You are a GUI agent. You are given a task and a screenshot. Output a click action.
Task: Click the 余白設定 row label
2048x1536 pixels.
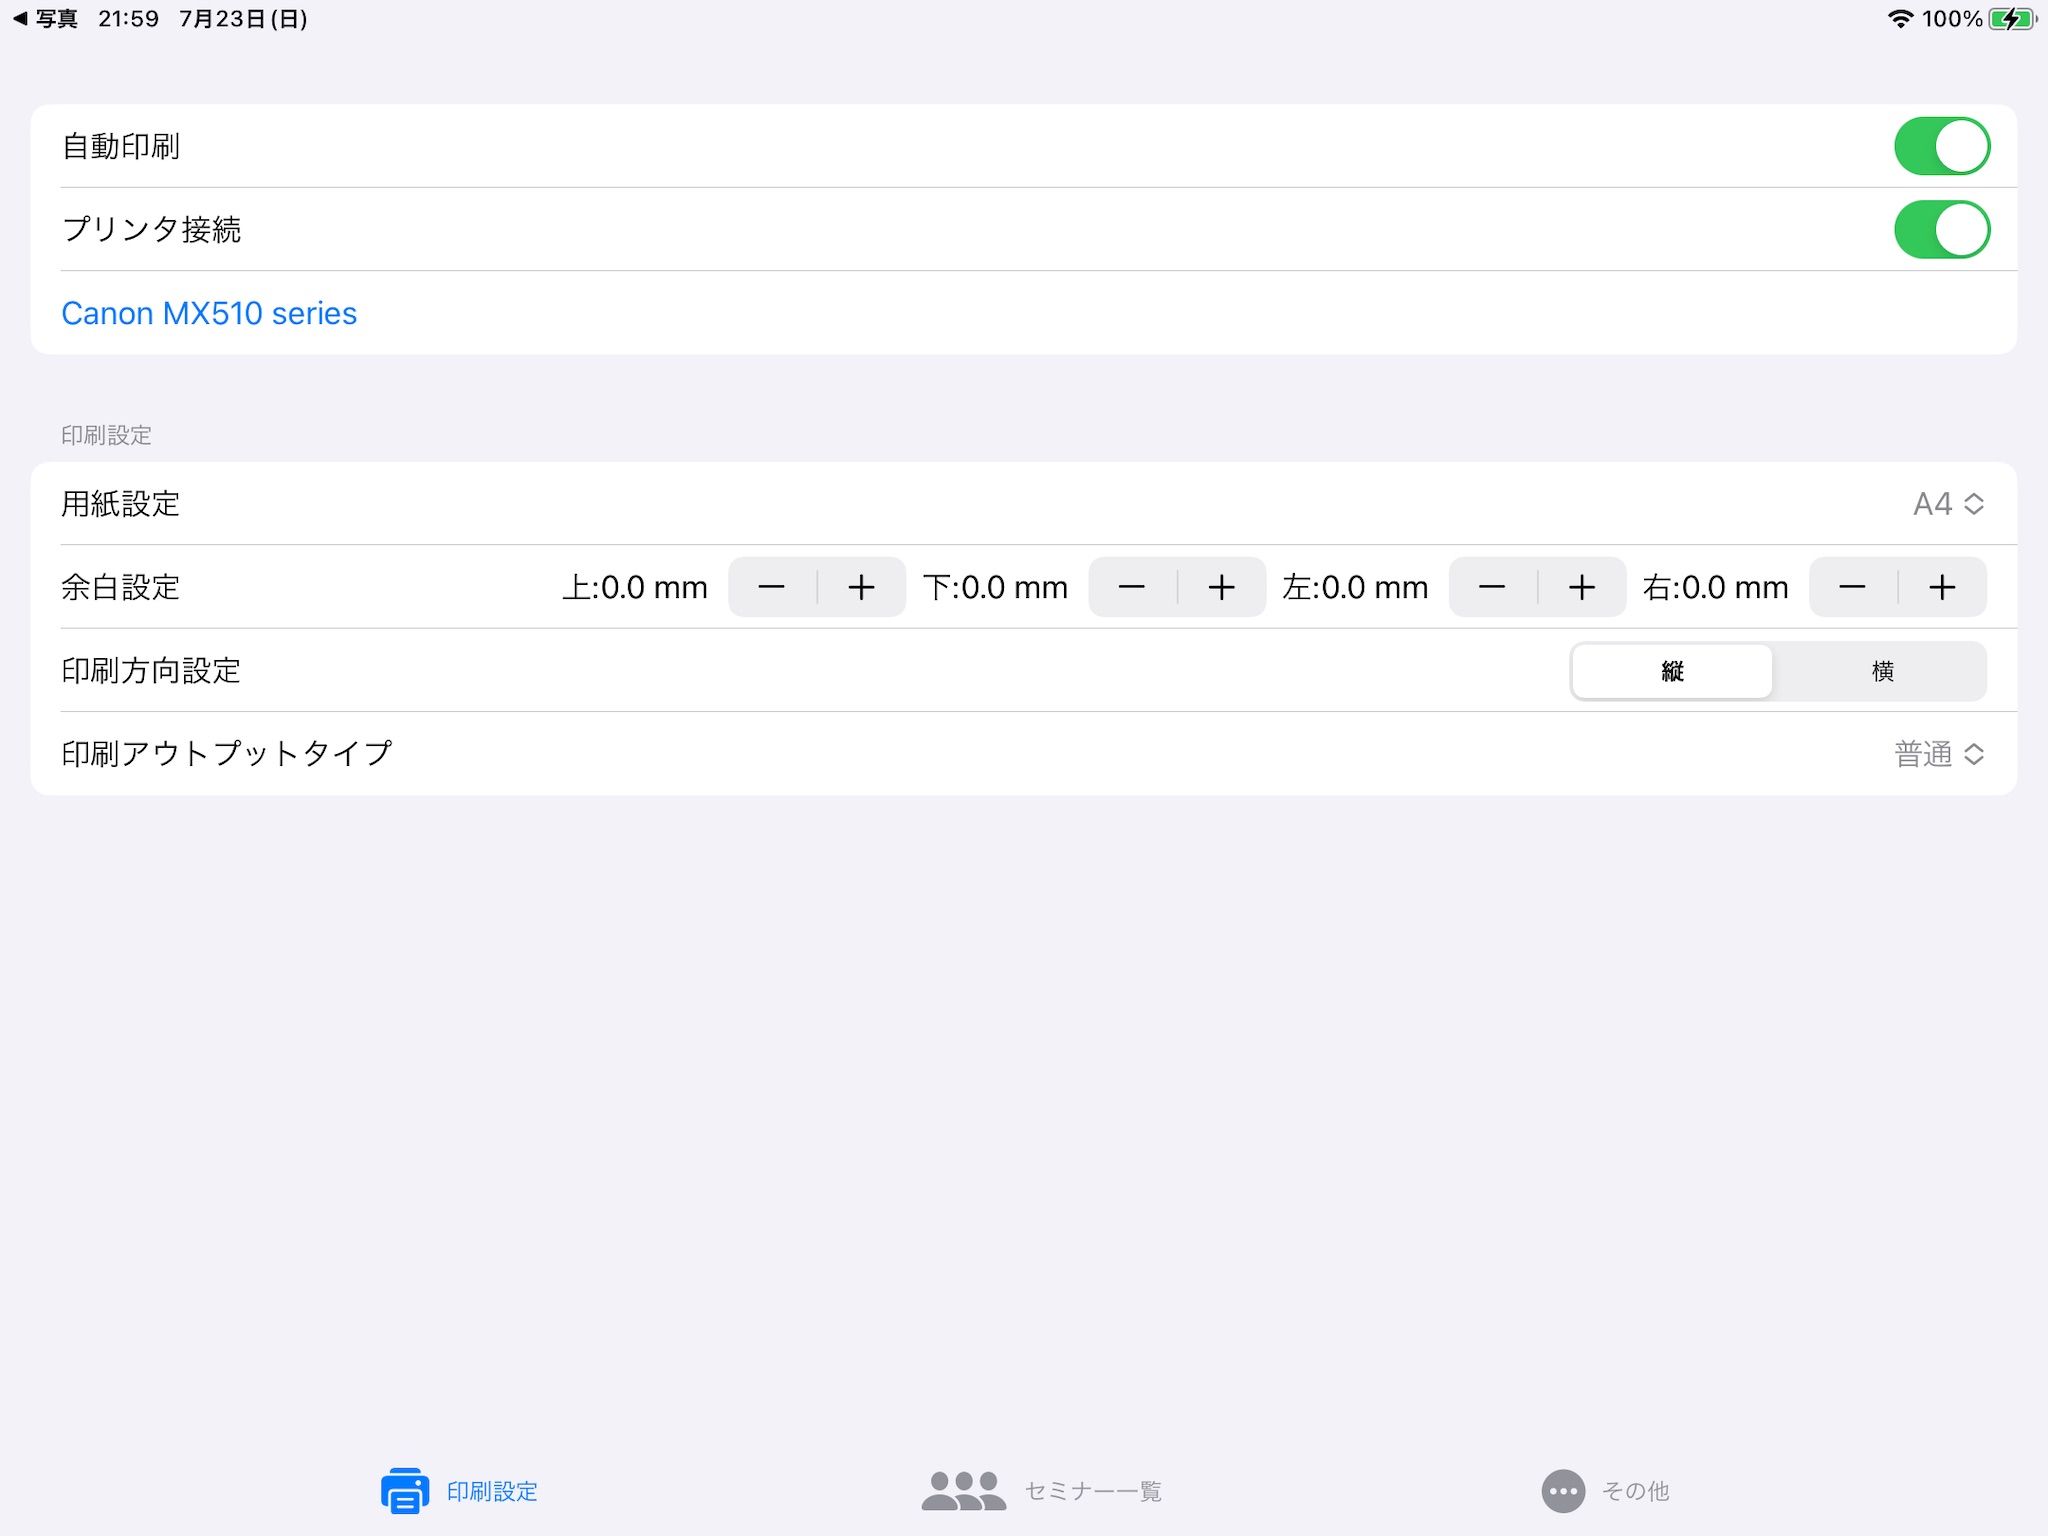pos(121,587)
